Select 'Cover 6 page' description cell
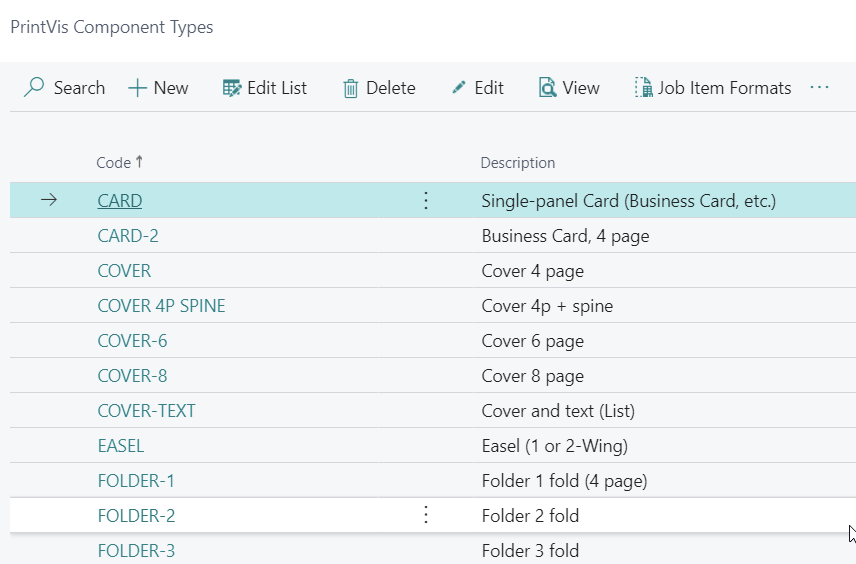Viewport: 856px width, 564px height. [x=532, y=341]
